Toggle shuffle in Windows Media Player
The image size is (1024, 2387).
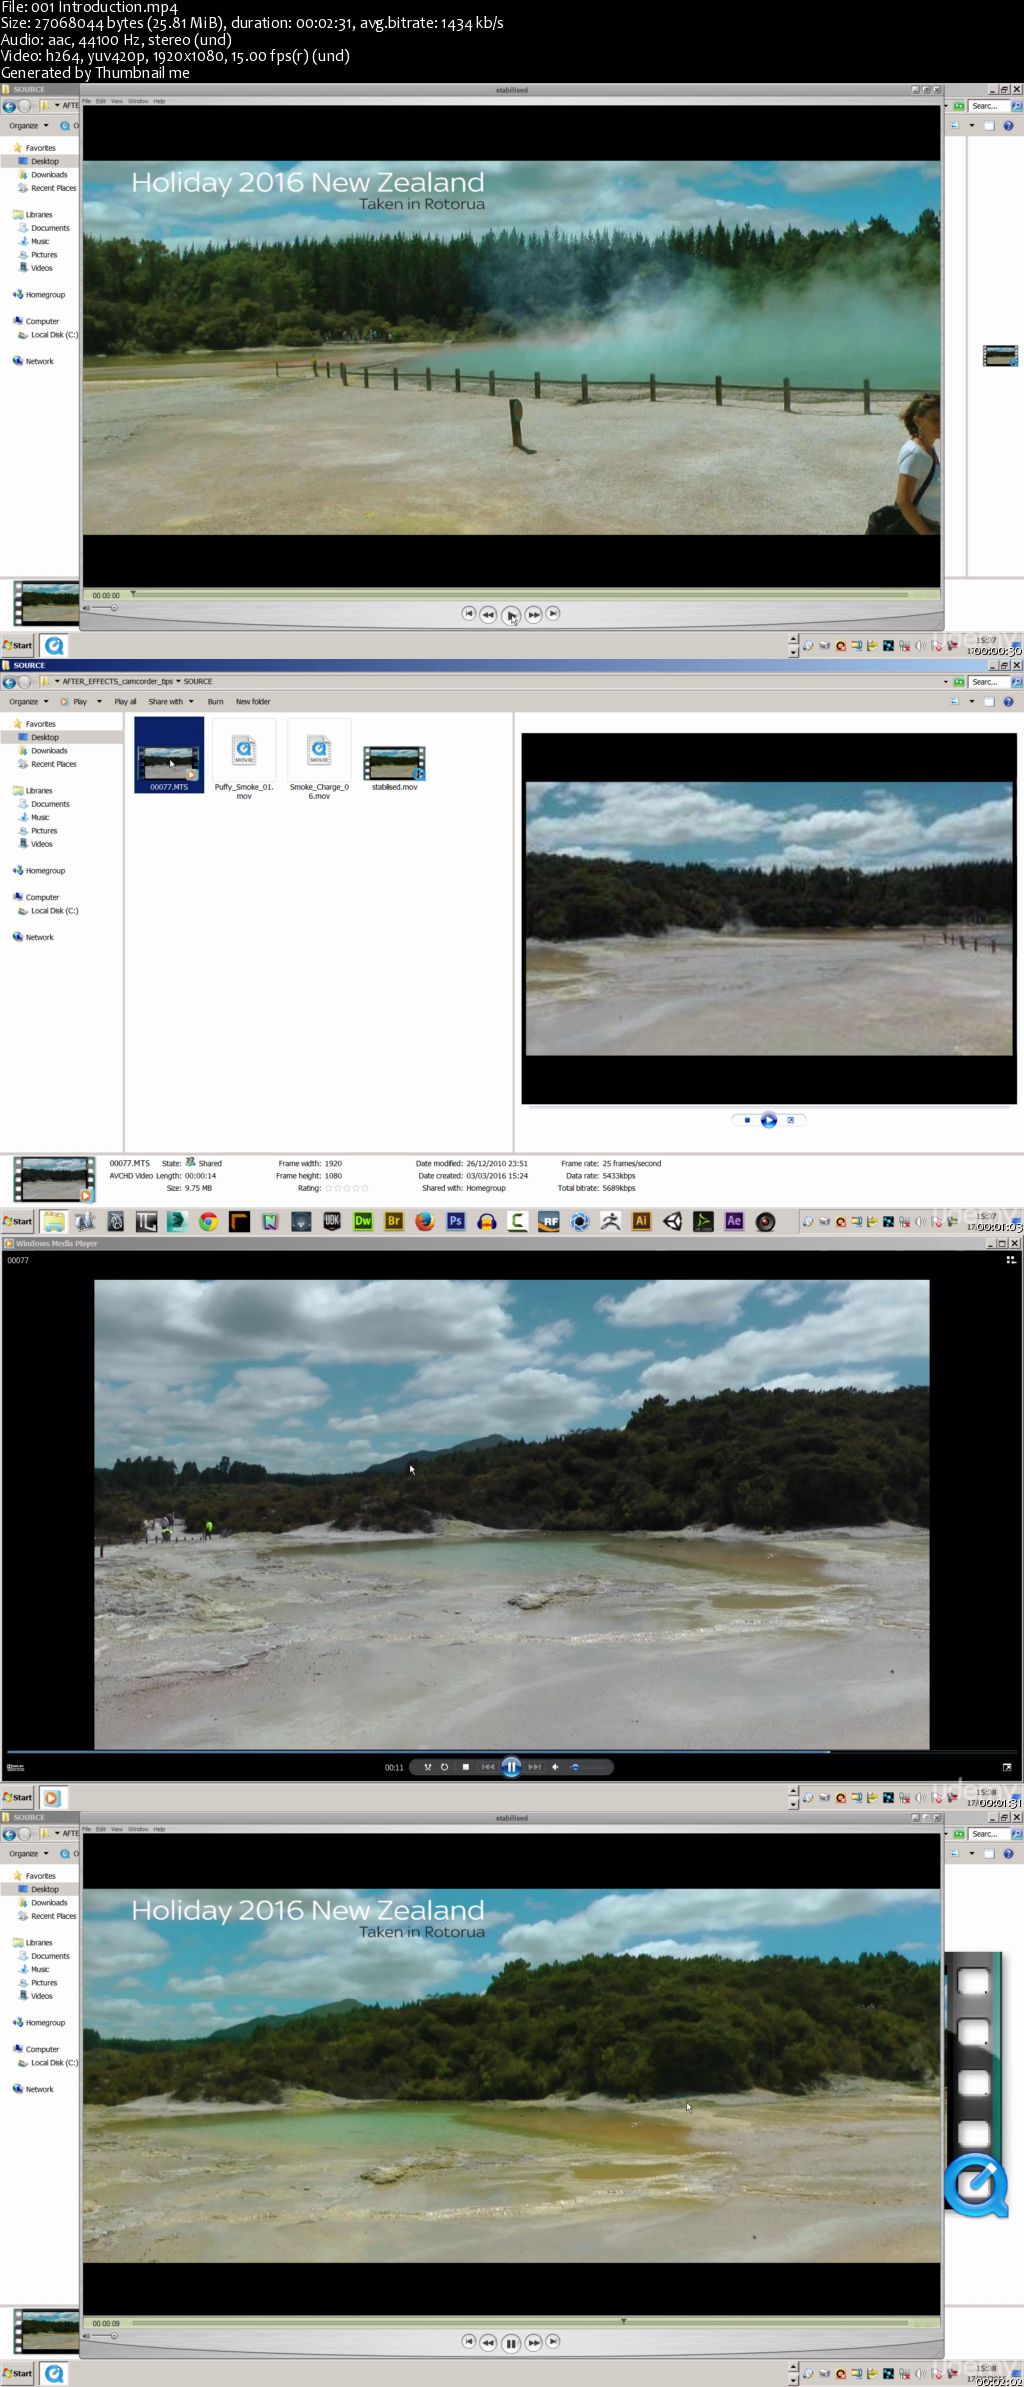click(428, 1767)
